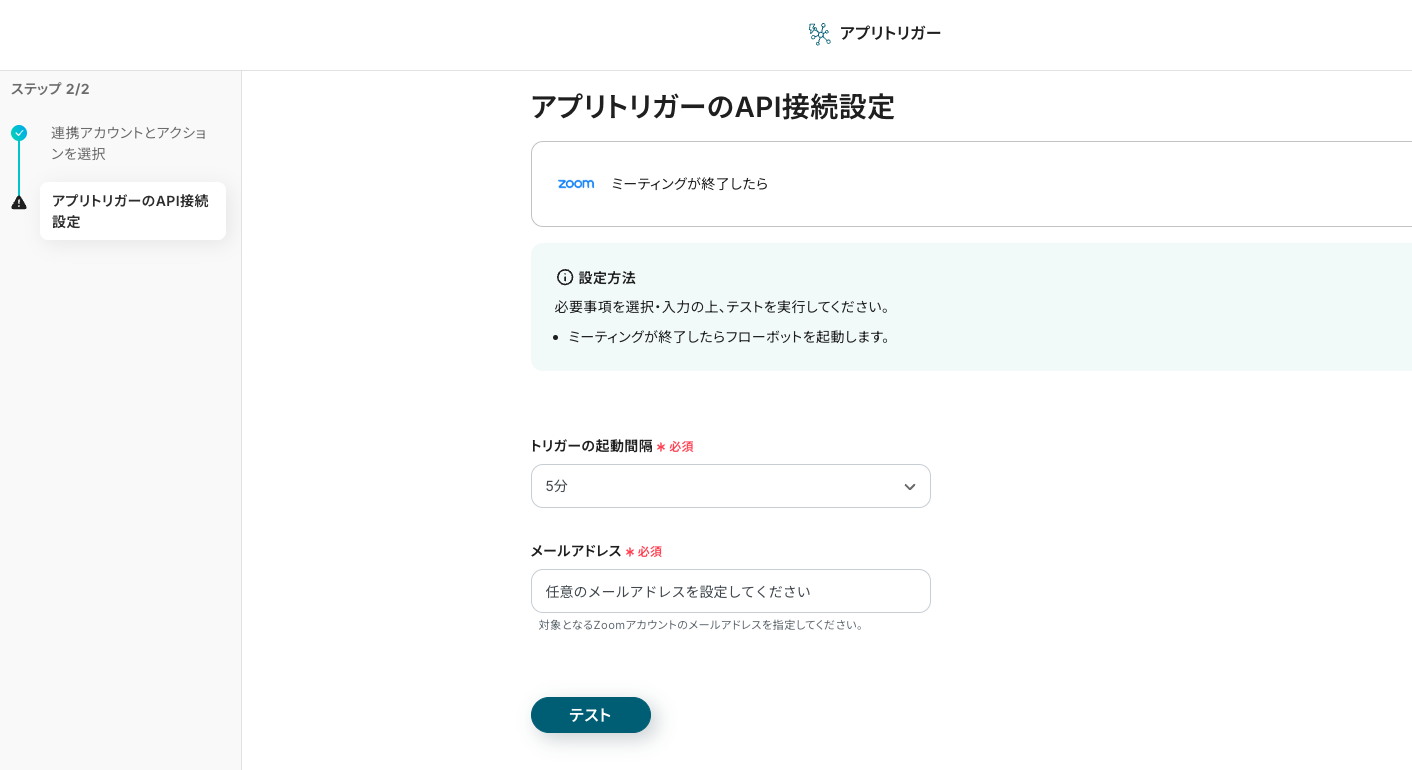Click the ステップ 2/2 label
Image resolution: width=1412 pixels, height=770 pixels.
click(x=50, y=89)
